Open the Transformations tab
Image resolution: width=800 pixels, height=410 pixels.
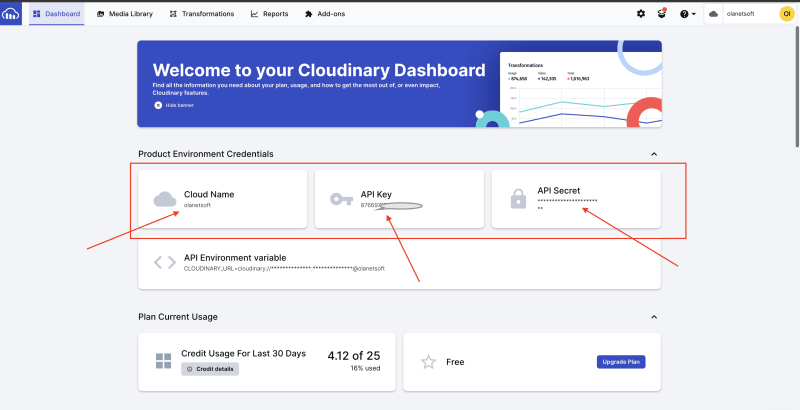coord(202,14)
